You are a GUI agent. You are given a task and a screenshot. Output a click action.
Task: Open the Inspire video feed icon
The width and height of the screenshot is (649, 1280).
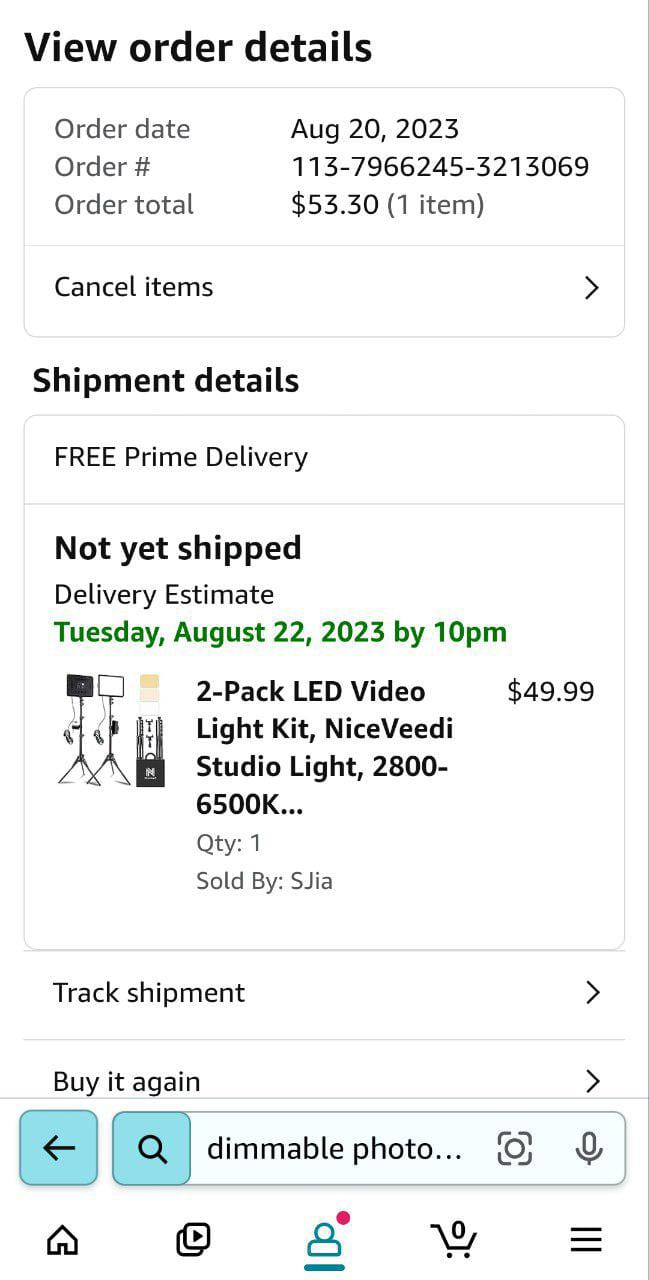tap(193, 1240)
